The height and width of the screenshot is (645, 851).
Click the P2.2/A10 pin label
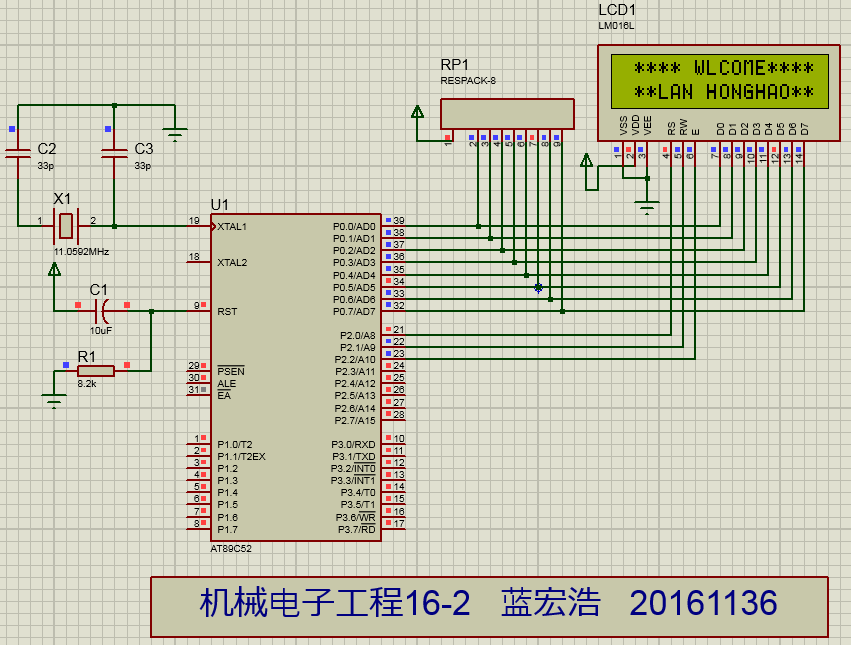coord(355,359)
